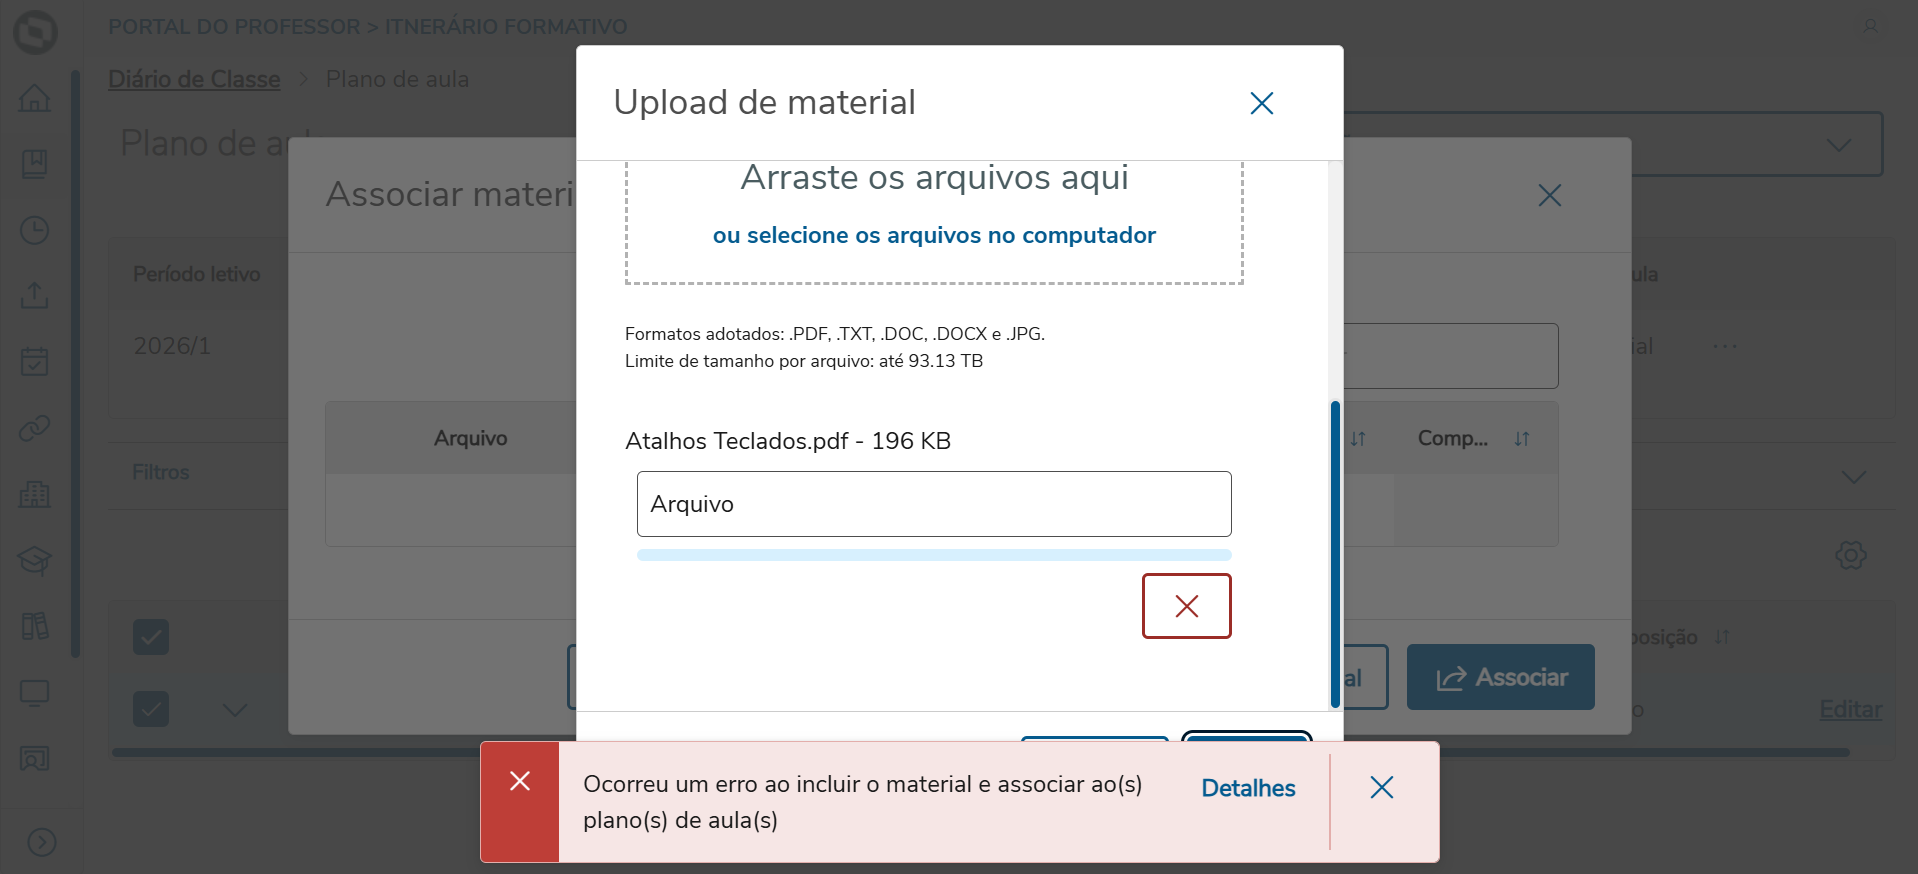Select the calendar check icon in sidebar
The height and width of the screenshot is (874, 1918).
point(35,362)
